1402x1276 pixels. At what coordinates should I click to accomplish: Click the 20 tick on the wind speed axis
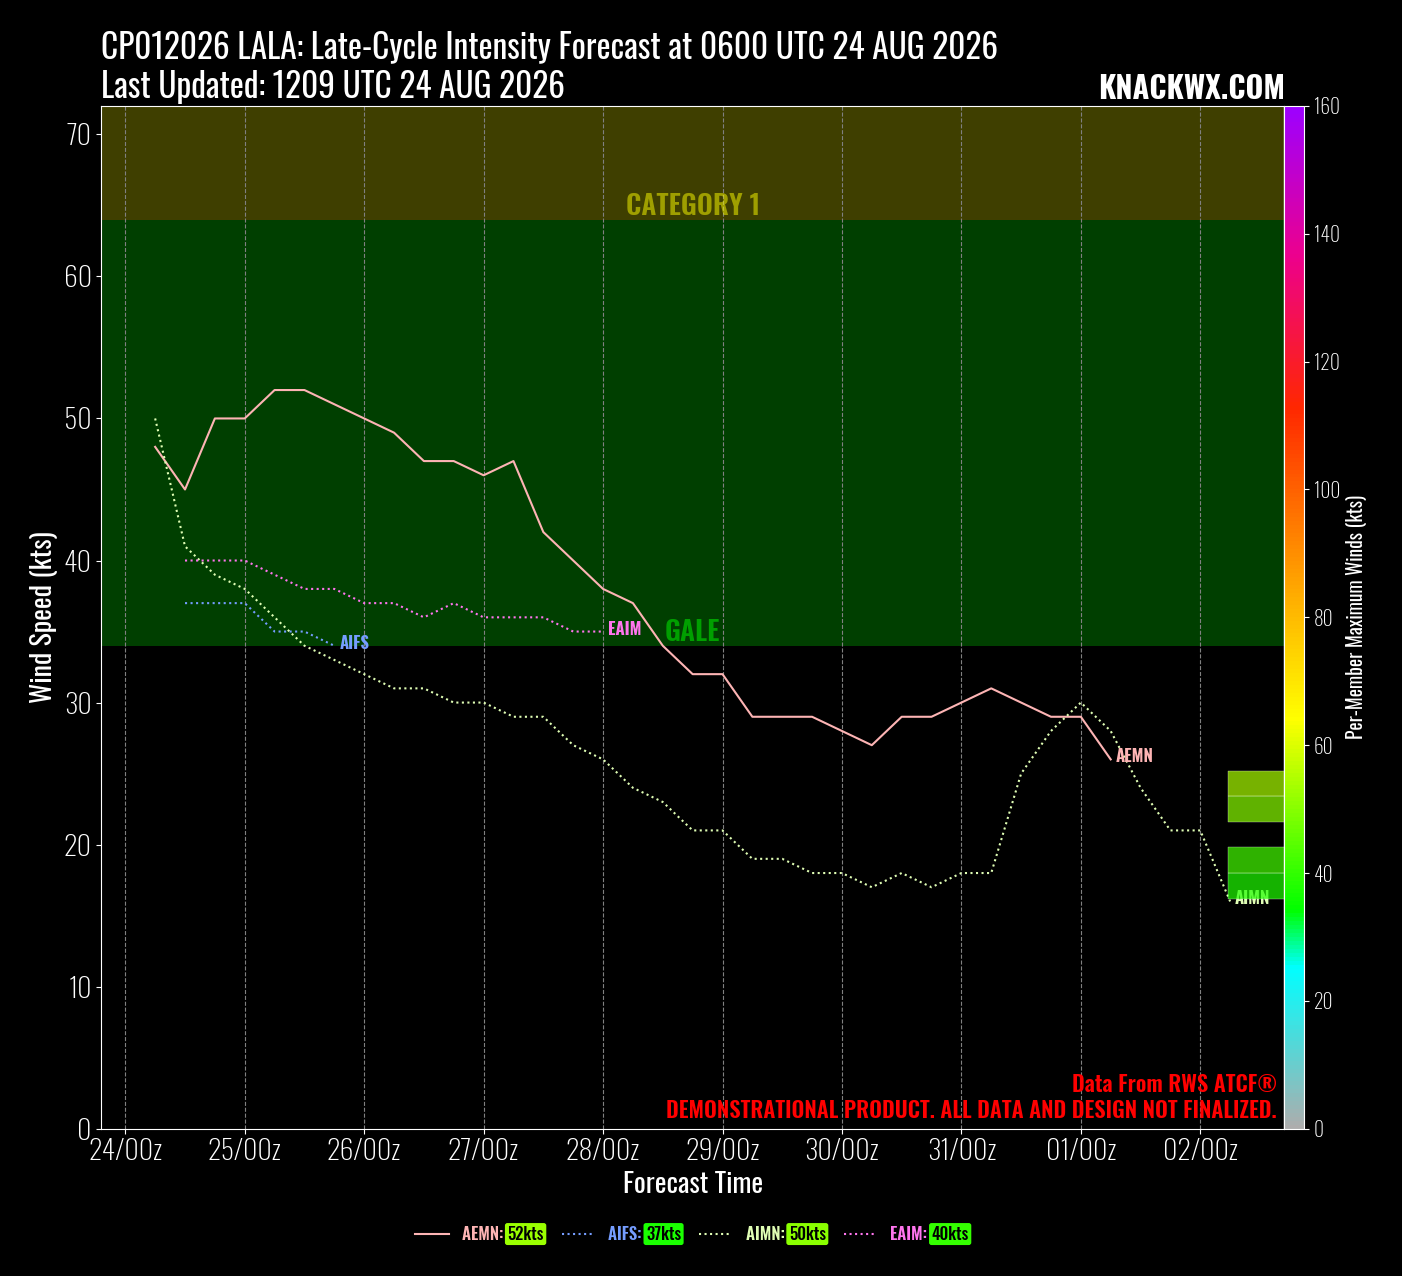(78, 845)
